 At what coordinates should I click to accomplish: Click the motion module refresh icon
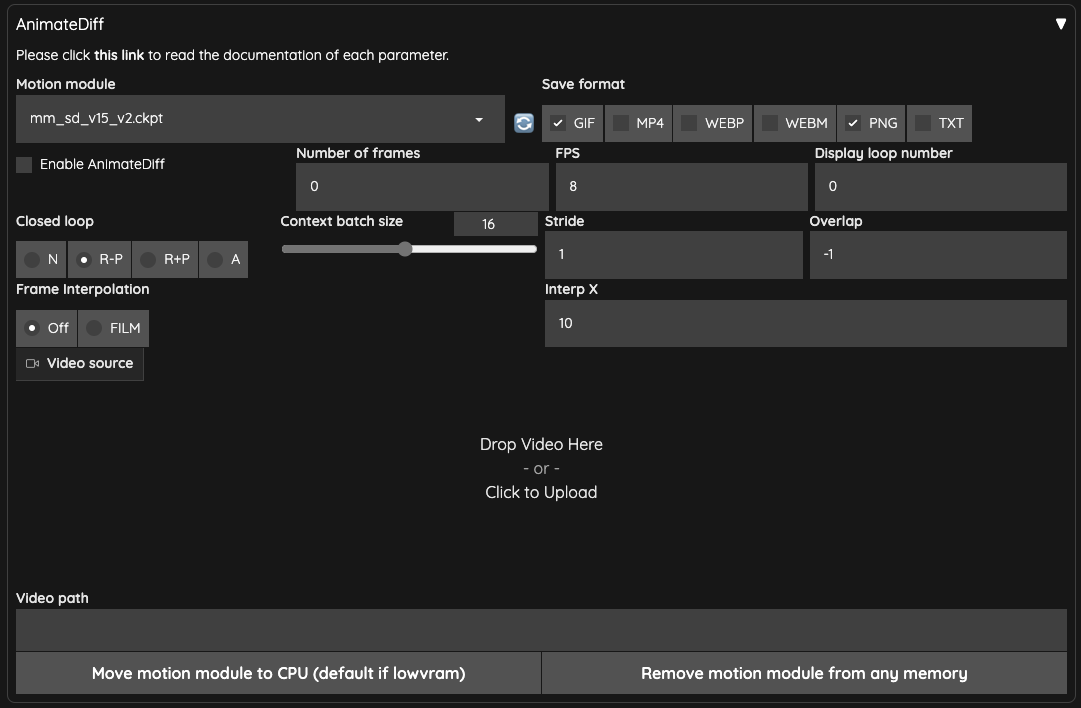(x=523, y=122)
